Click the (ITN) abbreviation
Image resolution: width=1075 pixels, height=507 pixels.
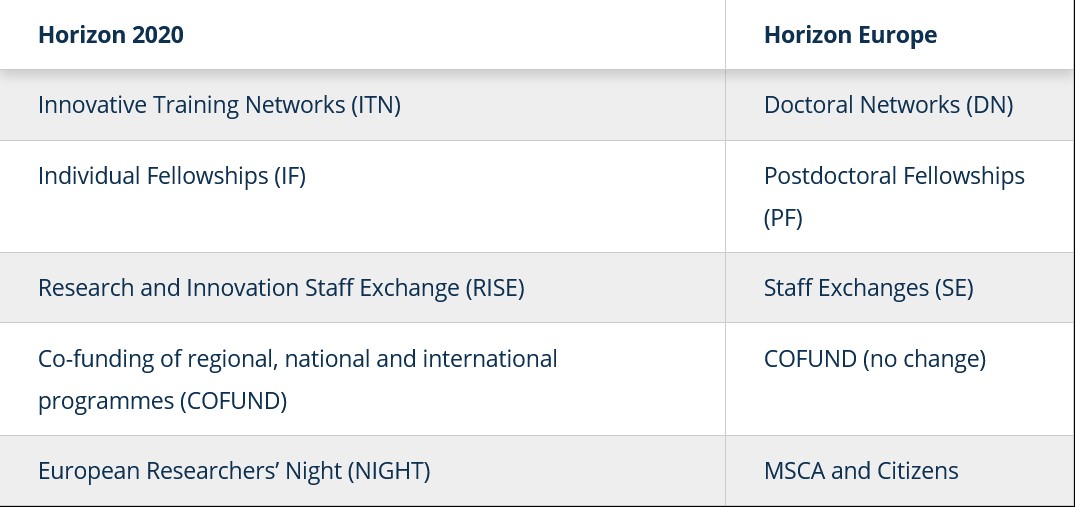(x=375, y=105)
